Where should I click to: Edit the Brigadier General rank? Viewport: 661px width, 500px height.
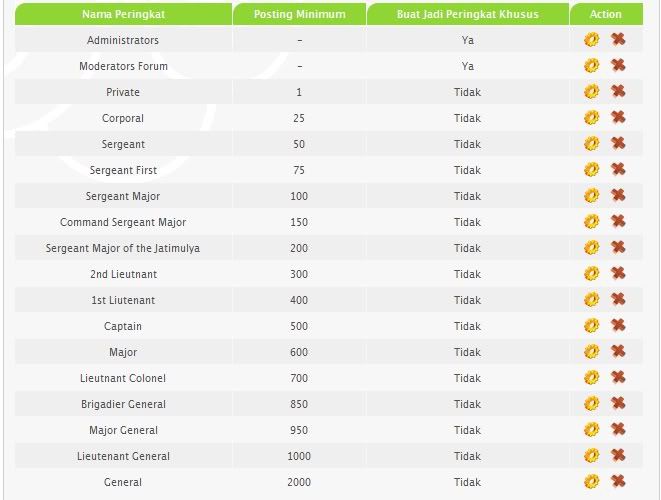click(591, 404)
